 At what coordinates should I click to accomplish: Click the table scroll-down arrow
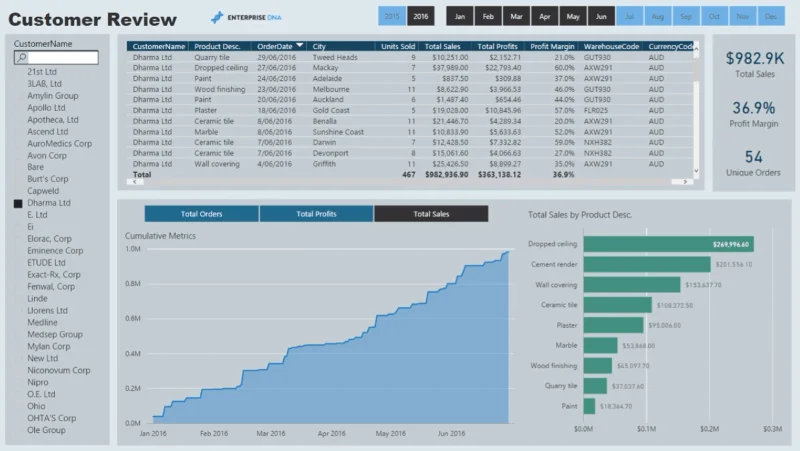[x=696, y=171]
